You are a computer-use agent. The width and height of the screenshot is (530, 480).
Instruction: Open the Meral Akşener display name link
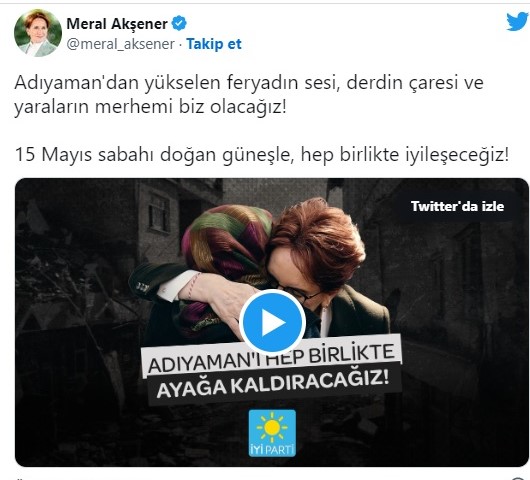(x=117, y=24)
